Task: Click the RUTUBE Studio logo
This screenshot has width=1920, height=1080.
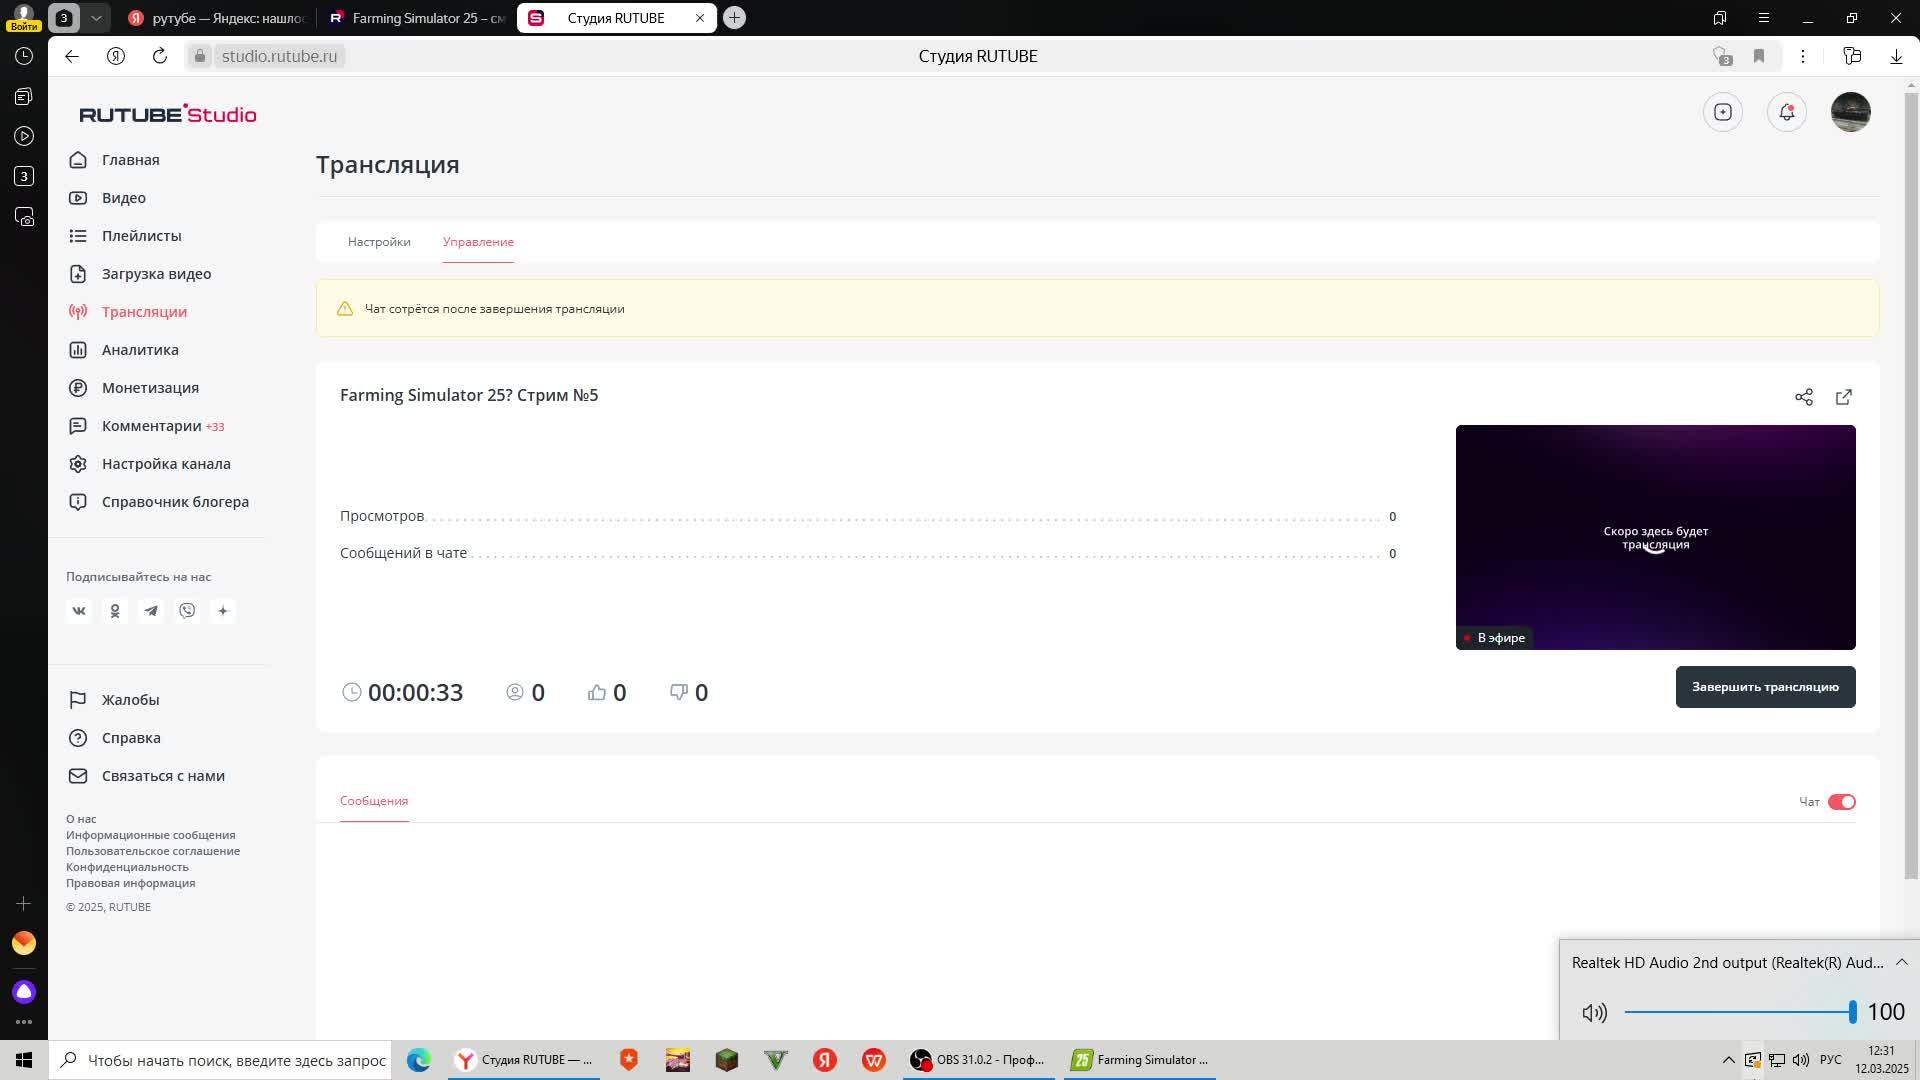Action: pos(168,114)
